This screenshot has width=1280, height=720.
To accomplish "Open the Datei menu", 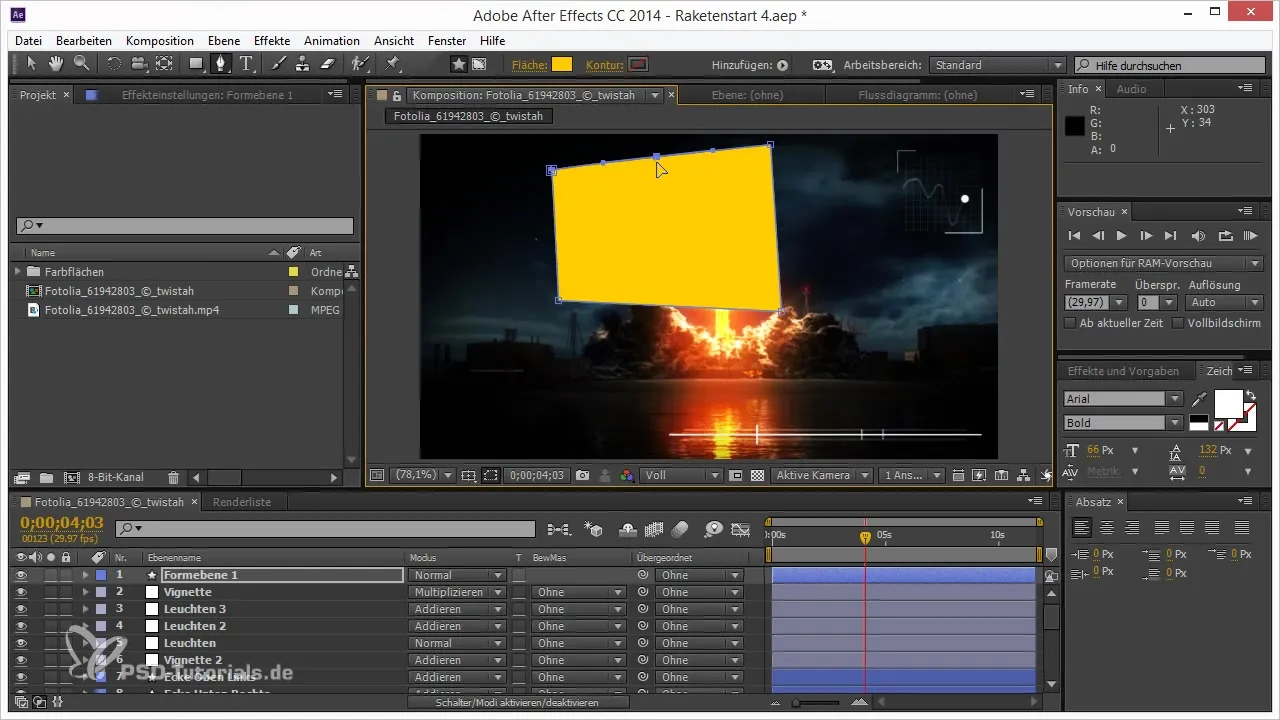I will point(29,41).
